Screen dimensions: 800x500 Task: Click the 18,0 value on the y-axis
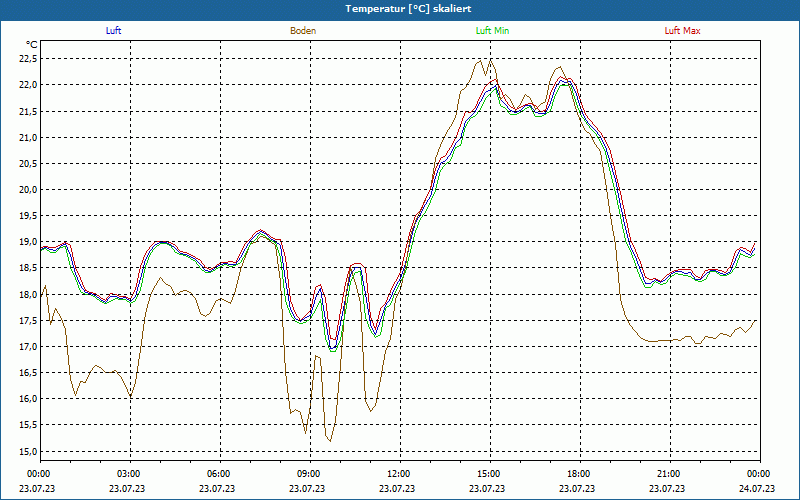click(28, 294)
